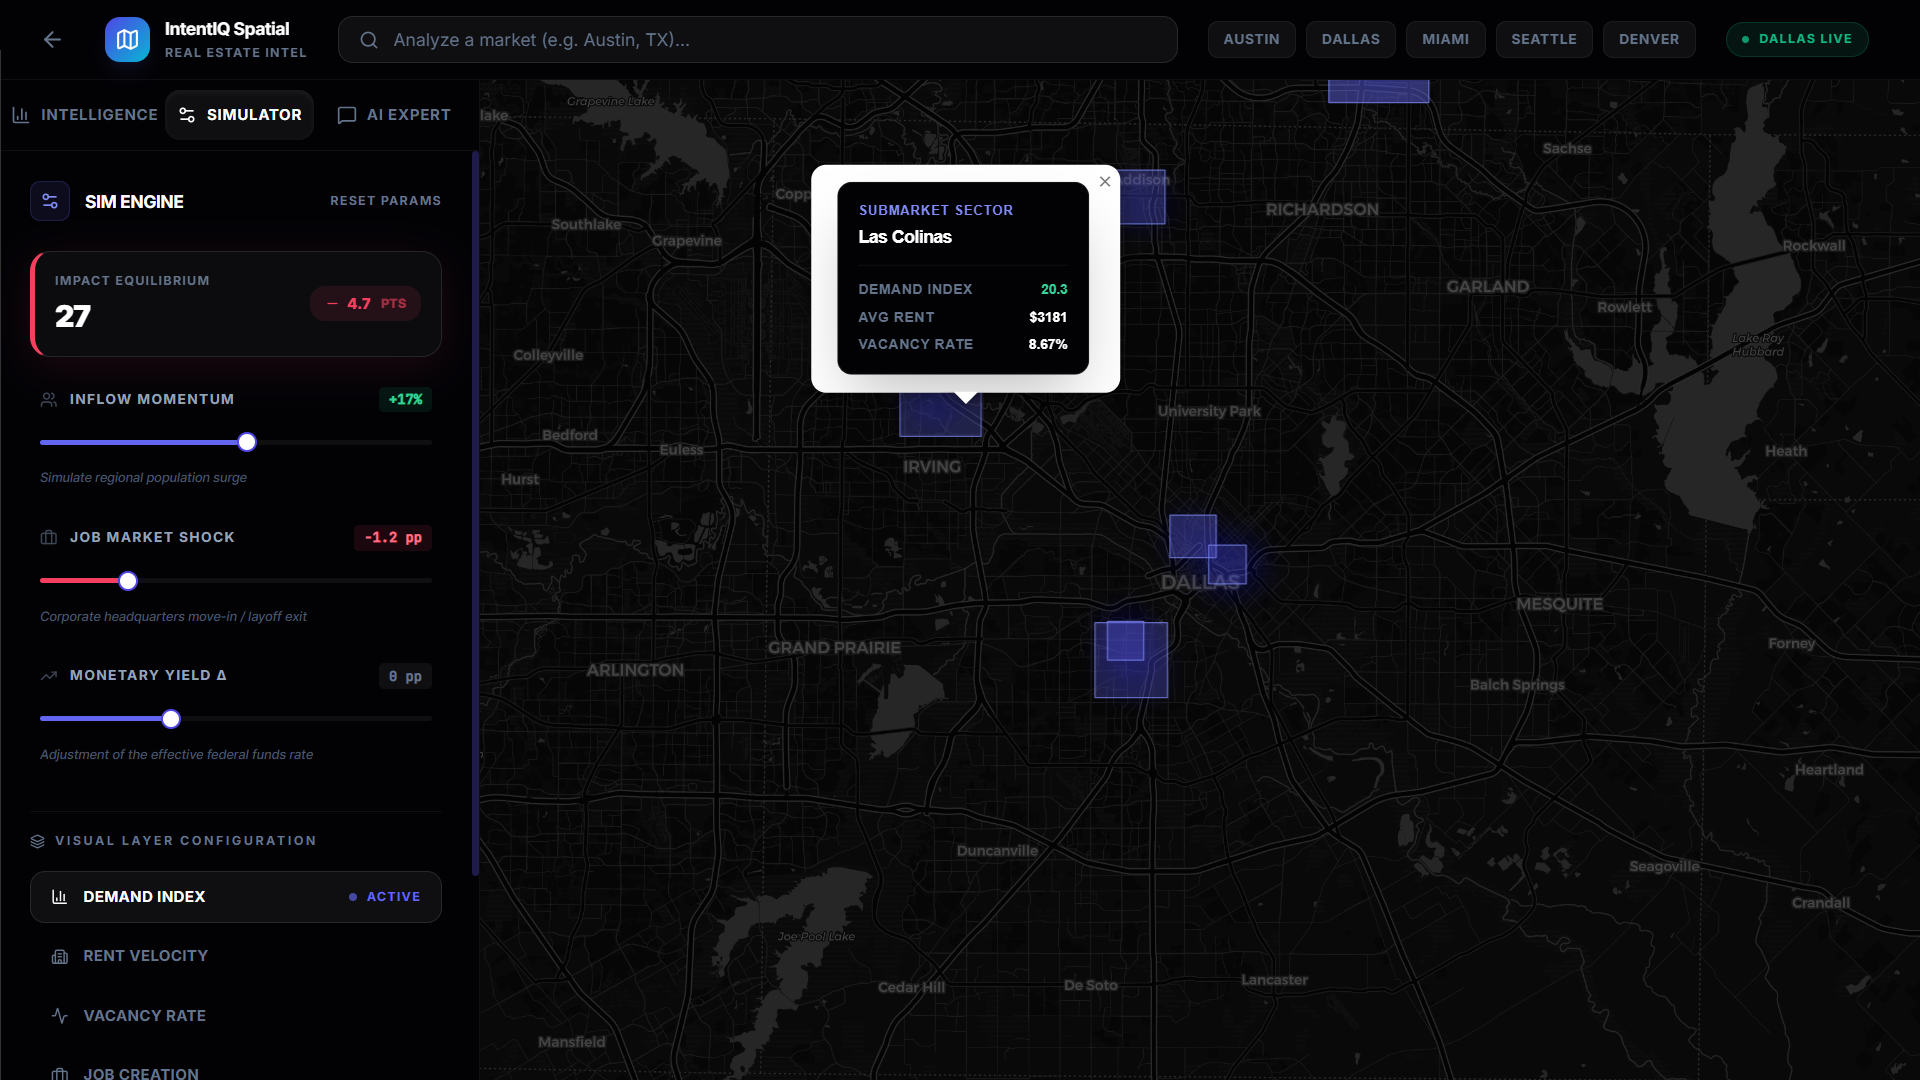Screen dimensions: 1920x1080
Task: Click Reset Params
Action: (385, 201)
